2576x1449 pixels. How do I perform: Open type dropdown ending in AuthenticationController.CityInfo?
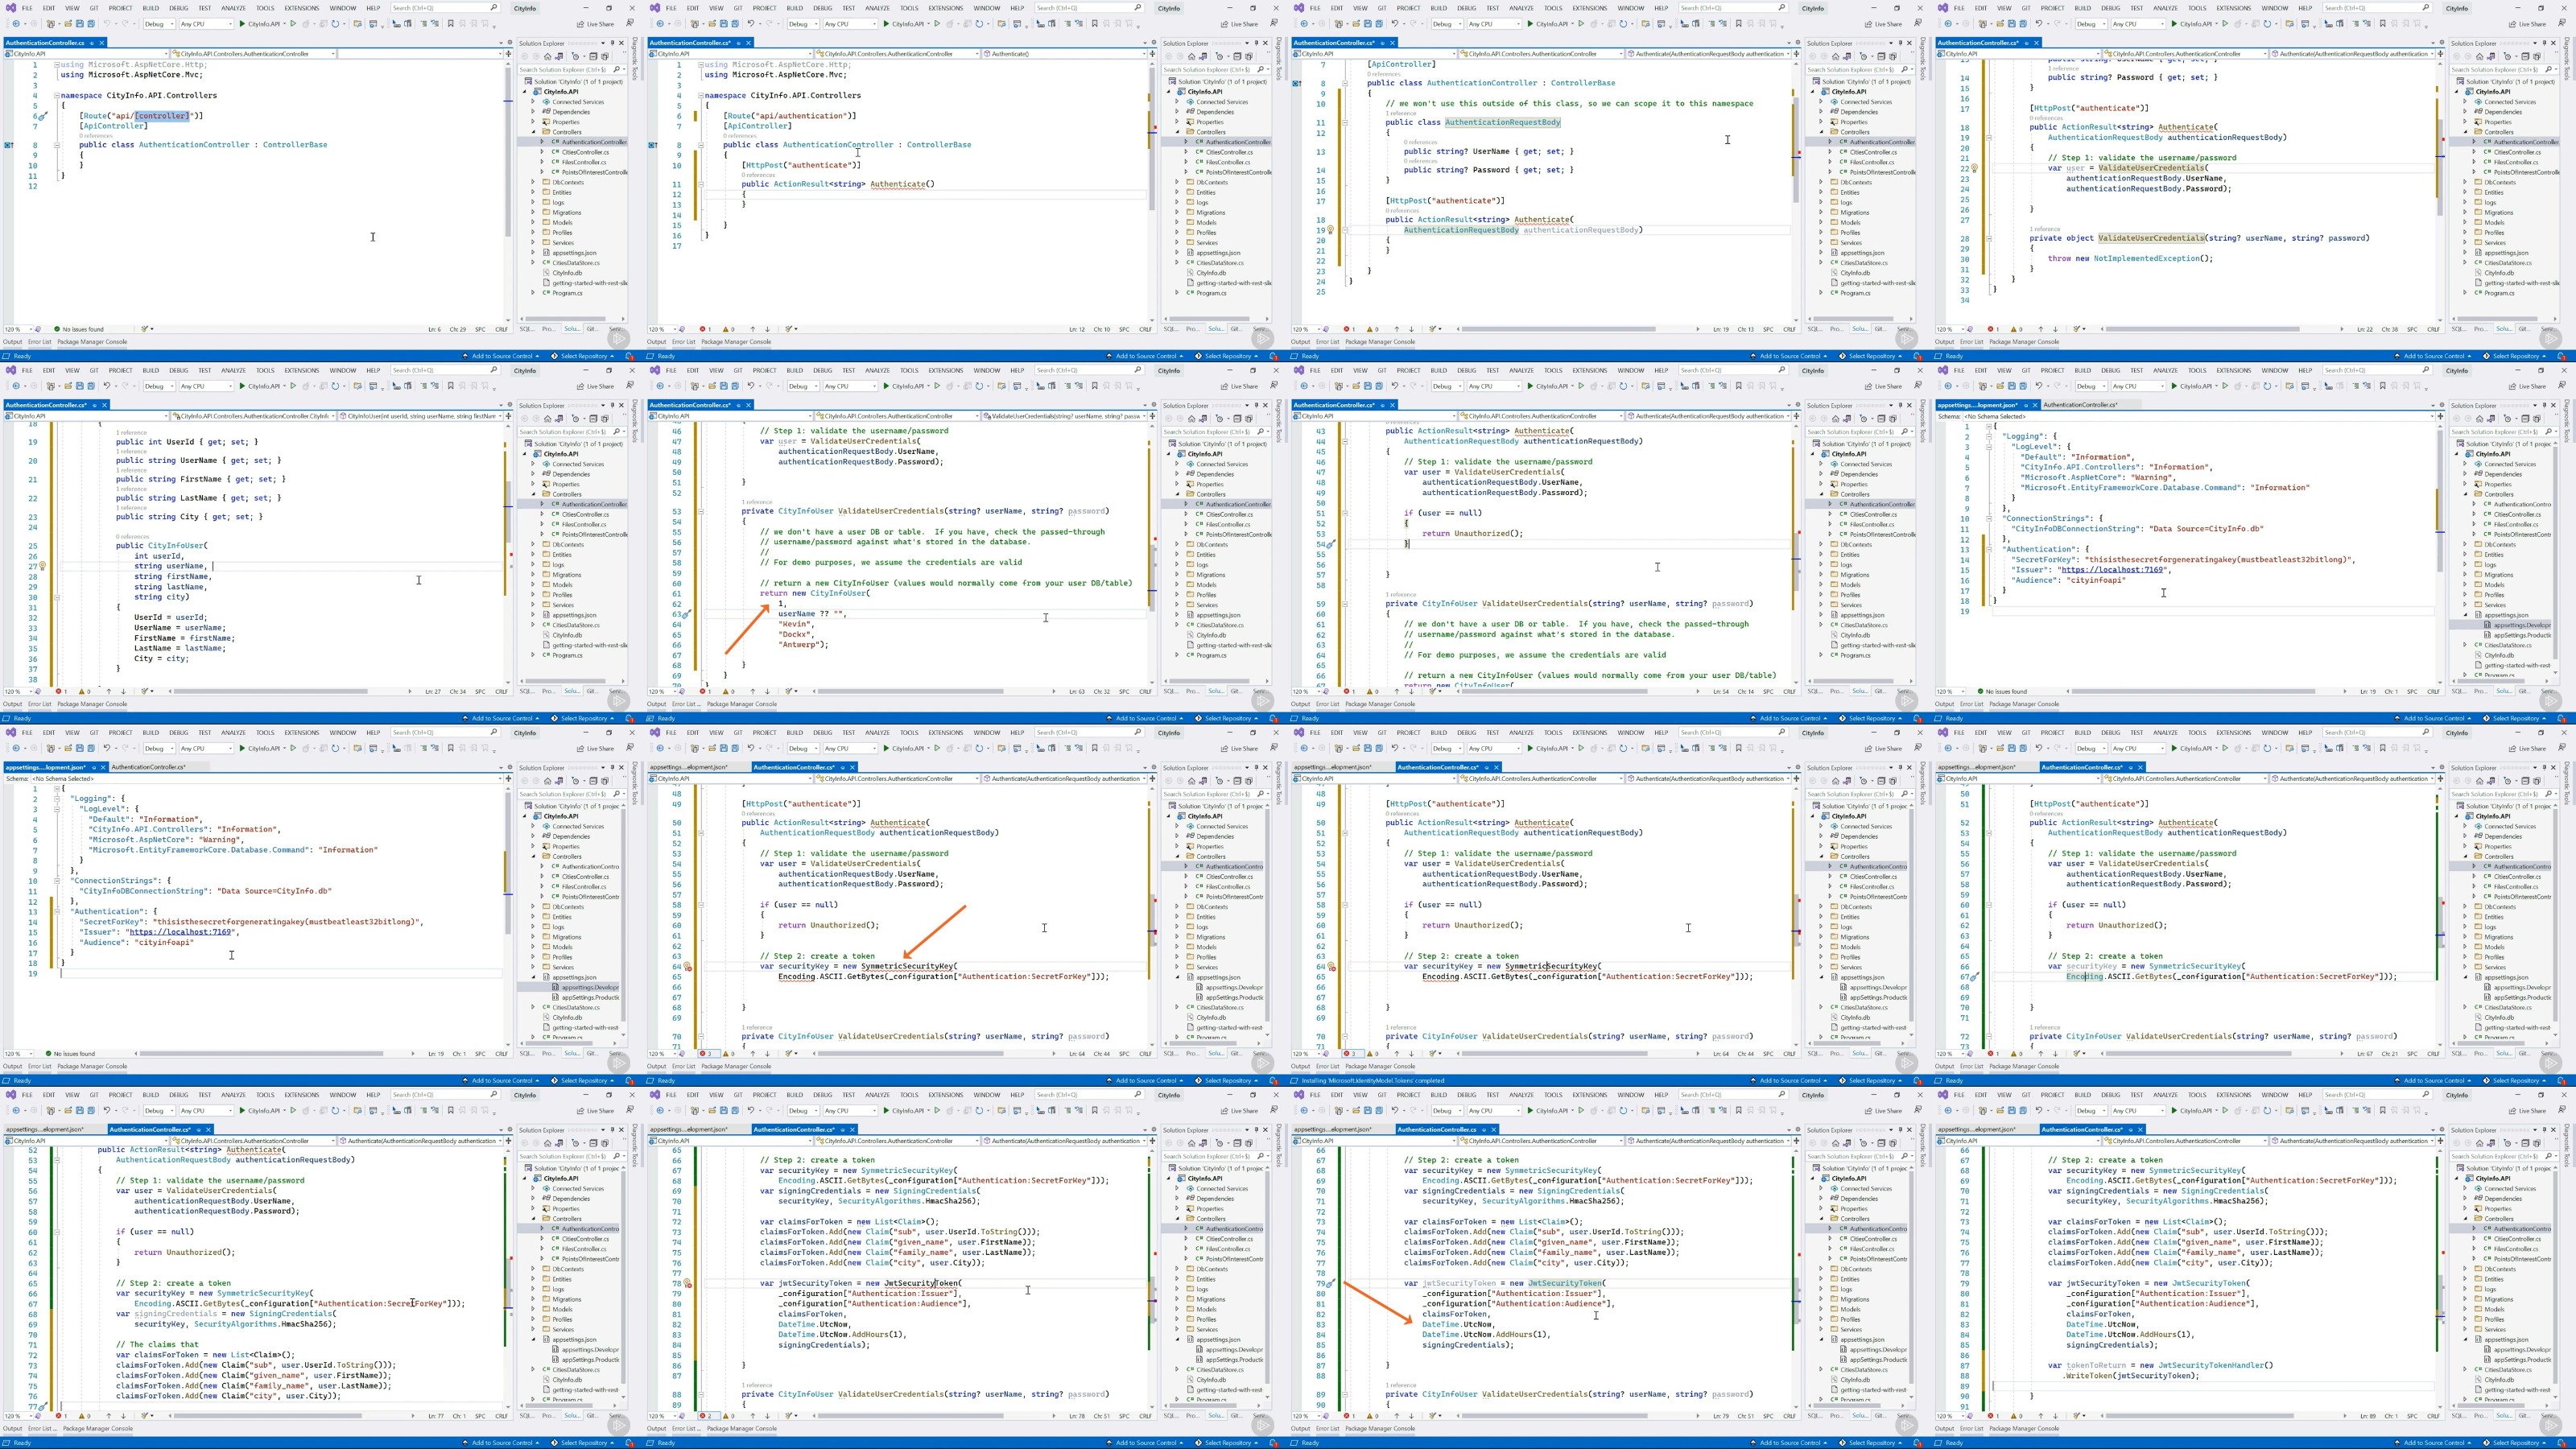tap(253, 416)
